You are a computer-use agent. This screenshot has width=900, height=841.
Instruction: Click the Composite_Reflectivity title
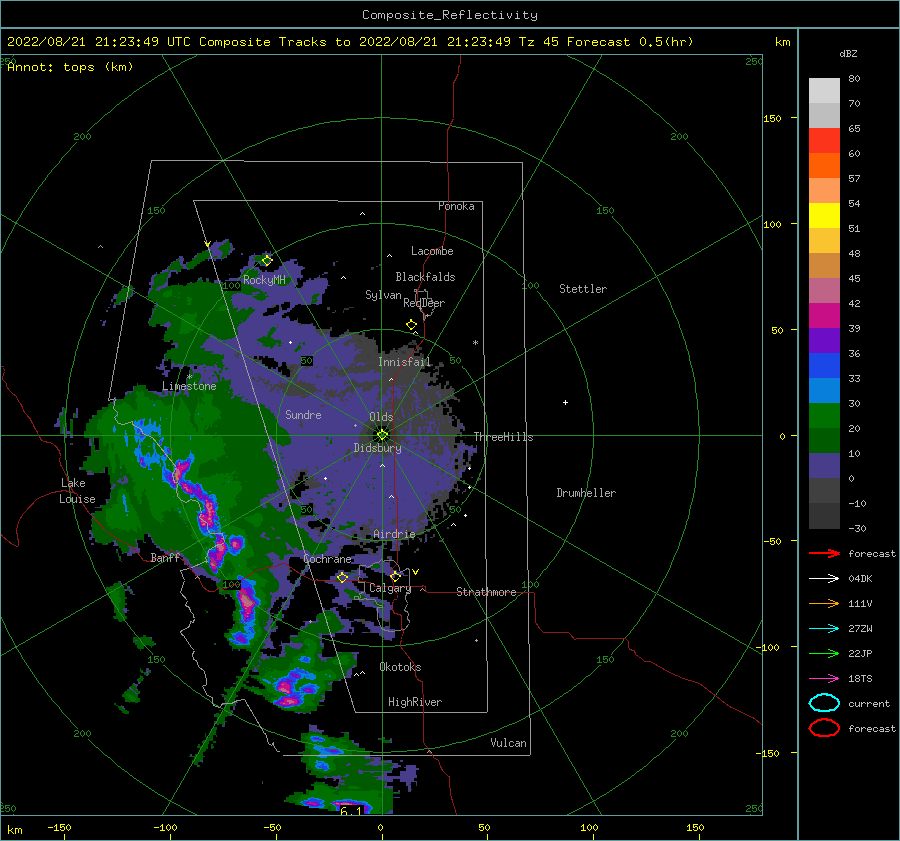tap(450, 15)
